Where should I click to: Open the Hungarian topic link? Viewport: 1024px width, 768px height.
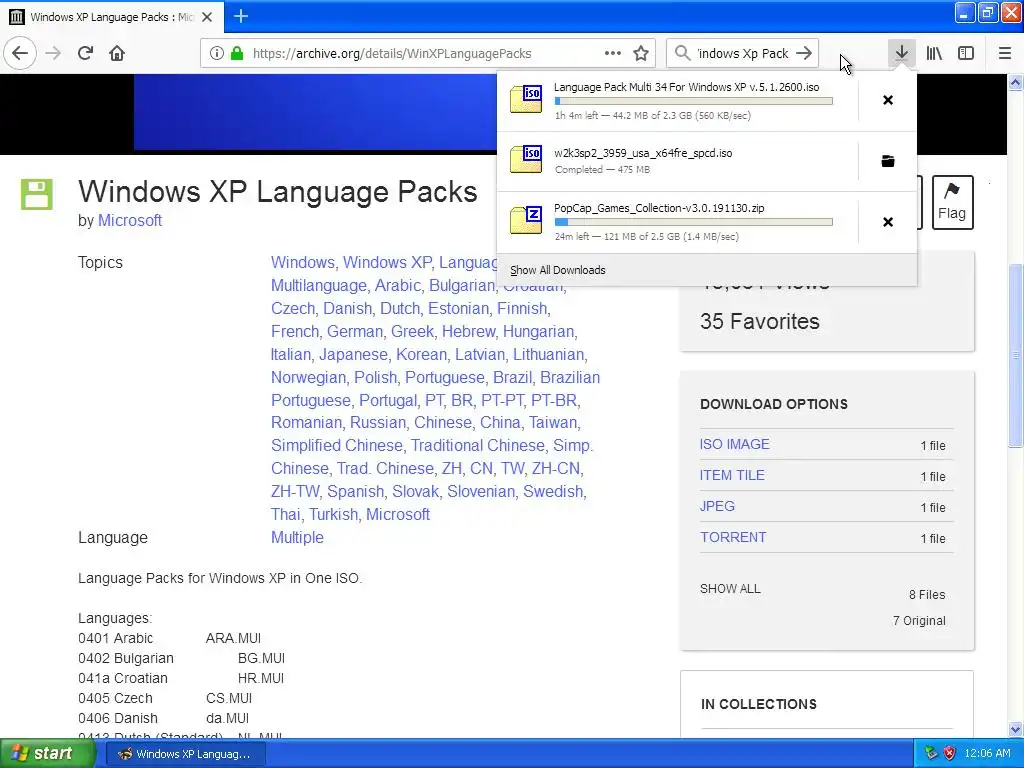coord(538,331)
